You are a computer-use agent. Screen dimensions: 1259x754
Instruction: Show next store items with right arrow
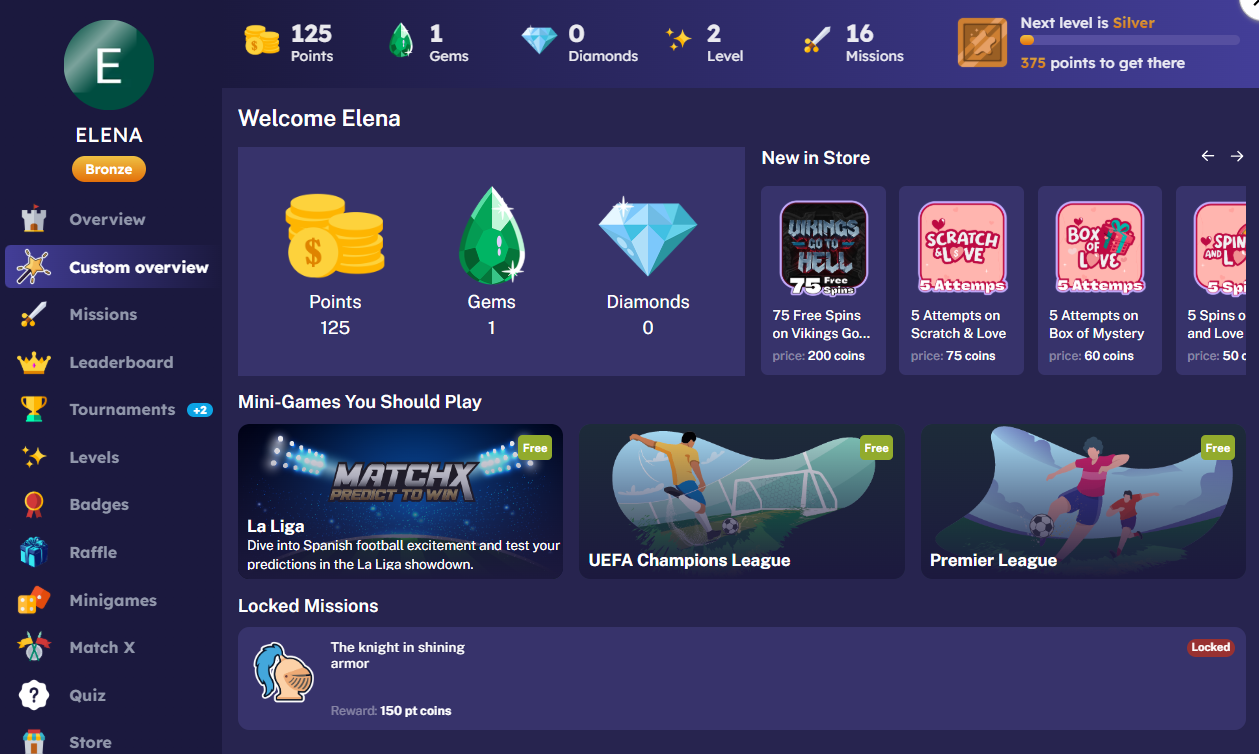[x=1237, y=156]
